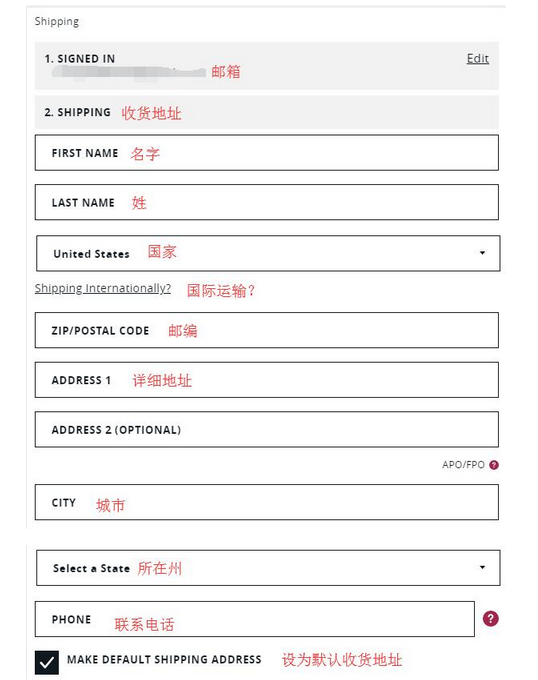
Task: Expand the United States country dropdown
Action: (x=268, y=253)
